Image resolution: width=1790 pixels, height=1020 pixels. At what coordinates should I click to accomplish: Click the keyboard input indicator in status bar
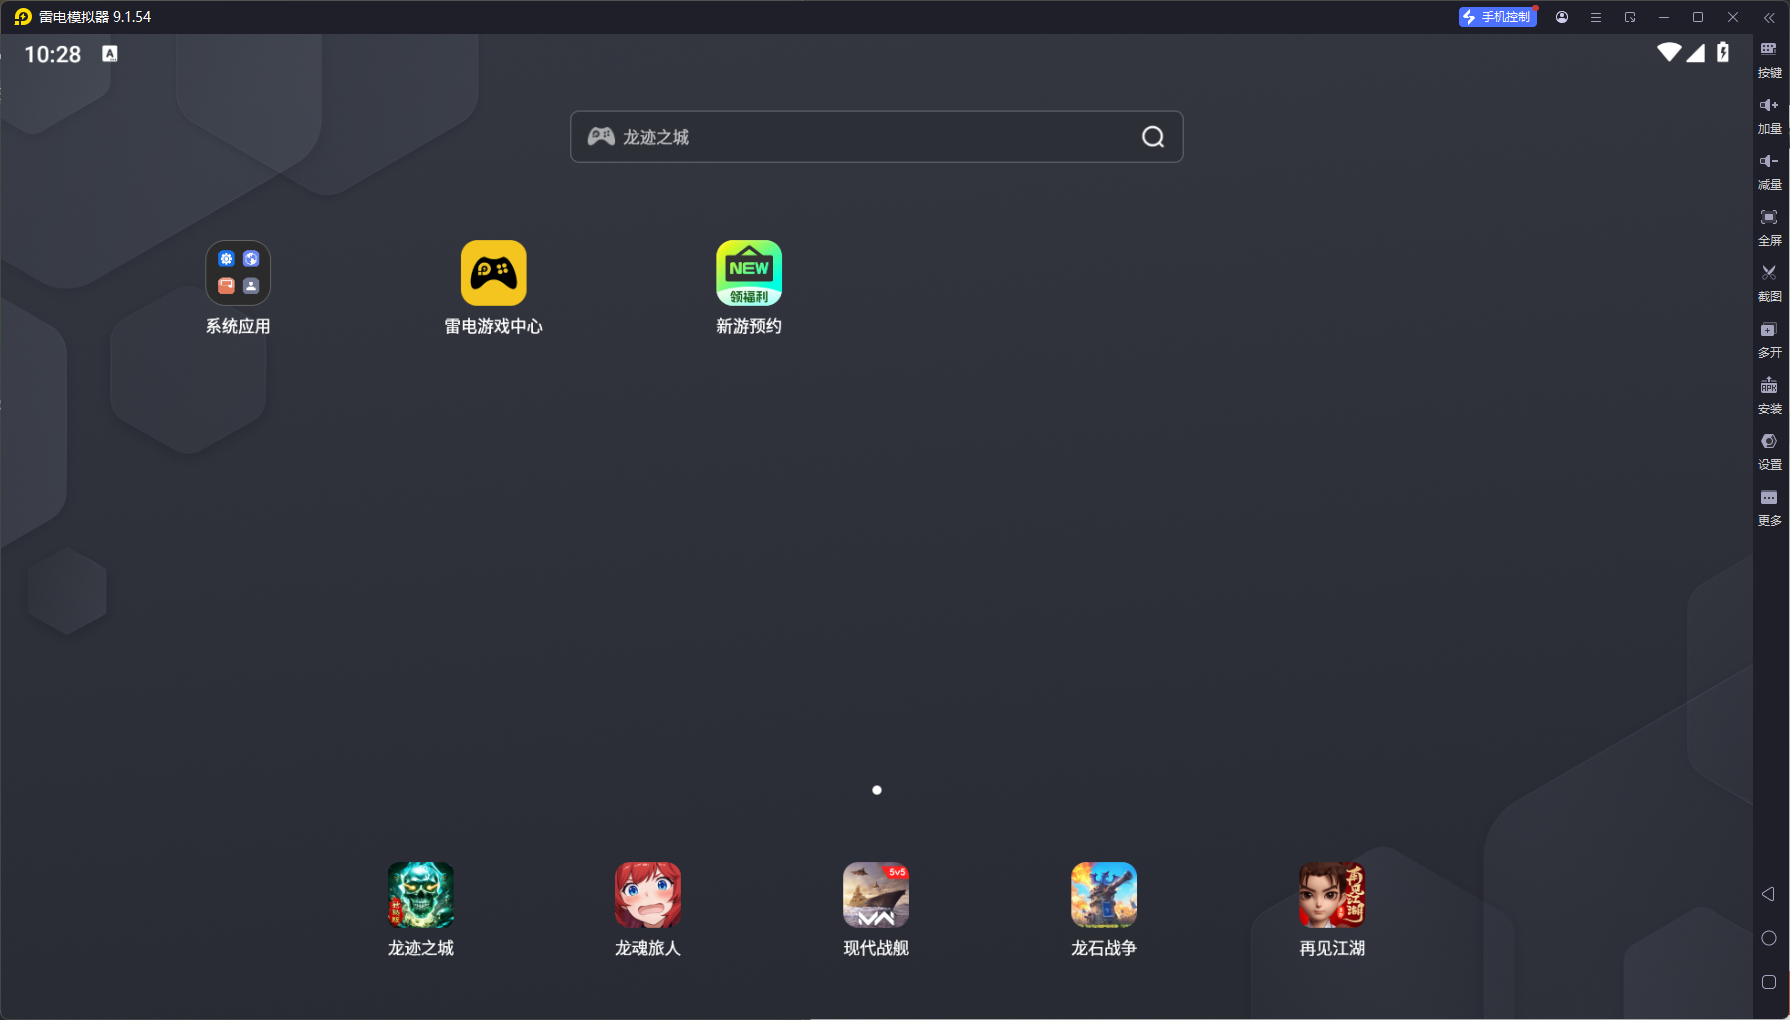coord(110,54)
